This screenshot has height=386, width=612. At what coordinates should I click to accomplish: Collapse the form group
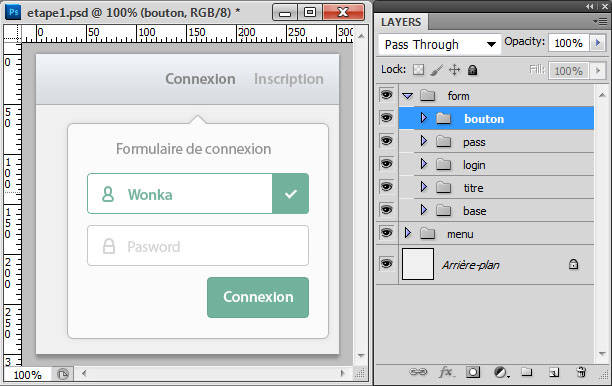pyautogui.click(x=407, y=96)
